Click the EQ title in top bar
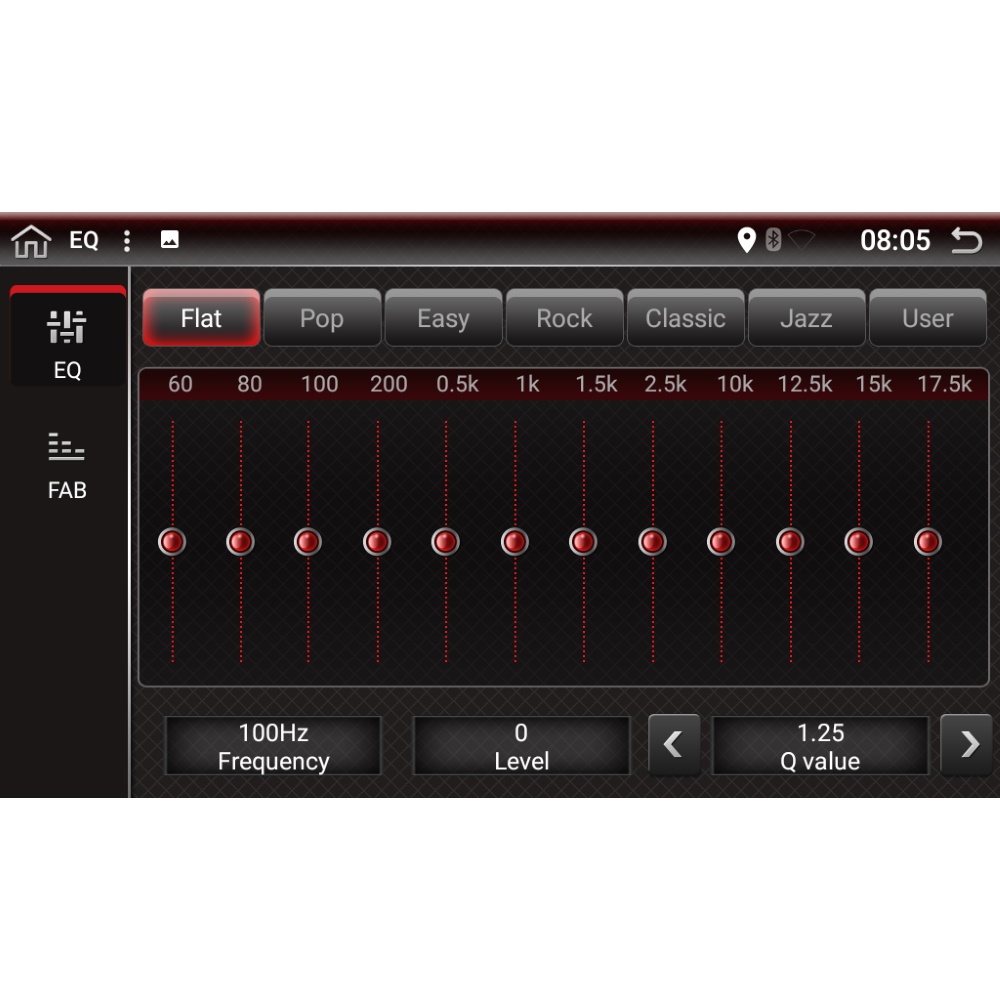Viewport: 1000px width, 1000px height. pyautogui.click(x=84, y=240)
